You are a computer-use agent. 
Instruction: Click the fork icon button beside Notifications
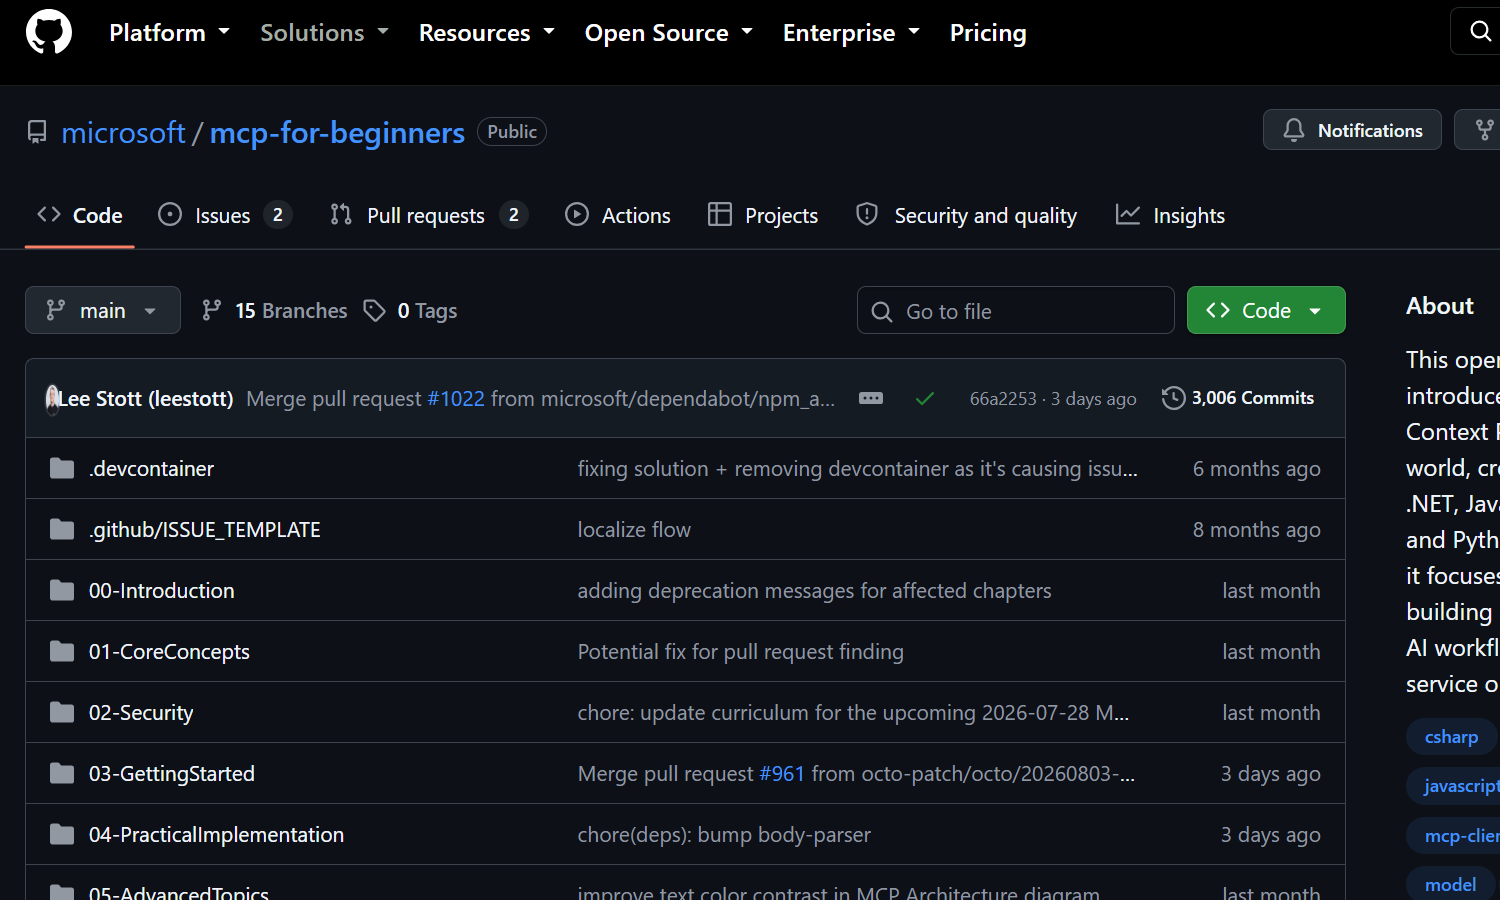(x=1485, y=130)
